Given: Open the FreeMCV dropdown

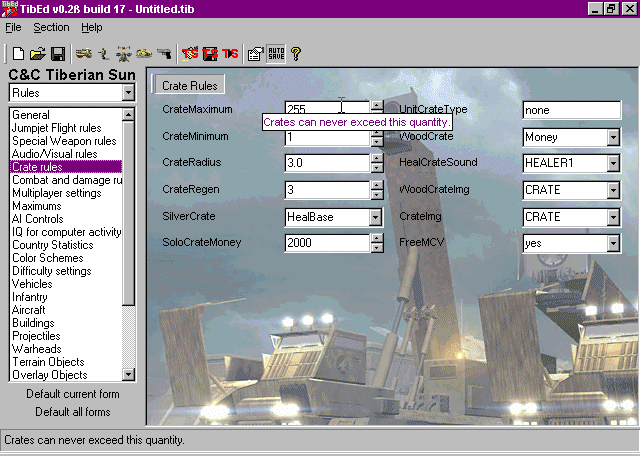Looking at the screenshot, I should pos(612,243).
